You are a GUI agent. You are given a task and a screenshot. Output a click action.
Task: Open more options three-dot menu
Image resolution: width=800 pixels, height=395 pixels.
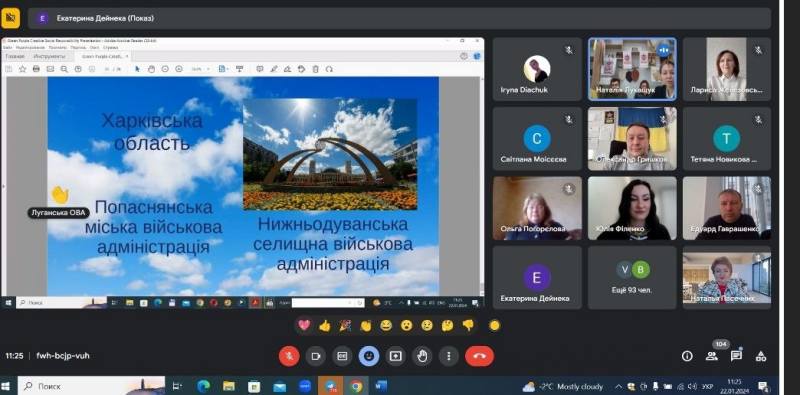(448, 356)
